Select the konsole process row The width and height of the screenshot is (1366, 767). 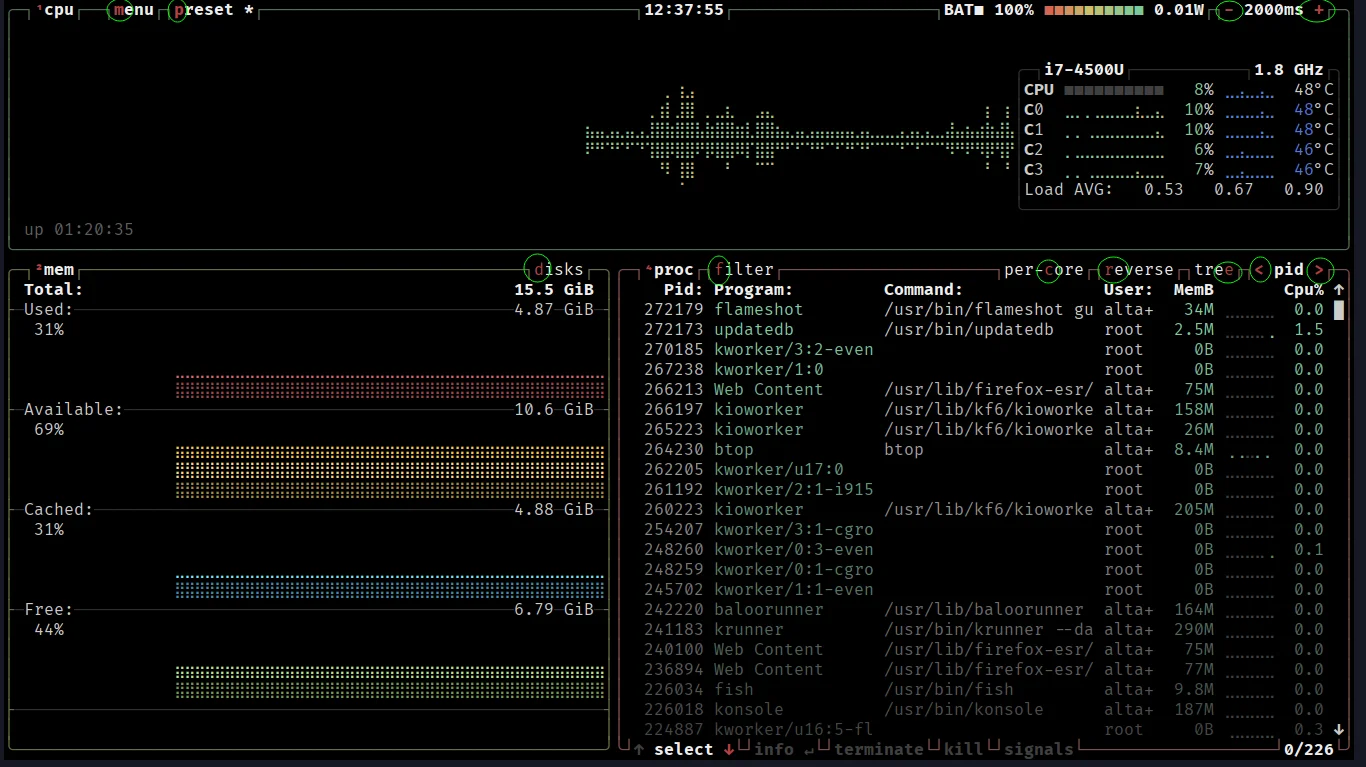[x=984, y=710]
